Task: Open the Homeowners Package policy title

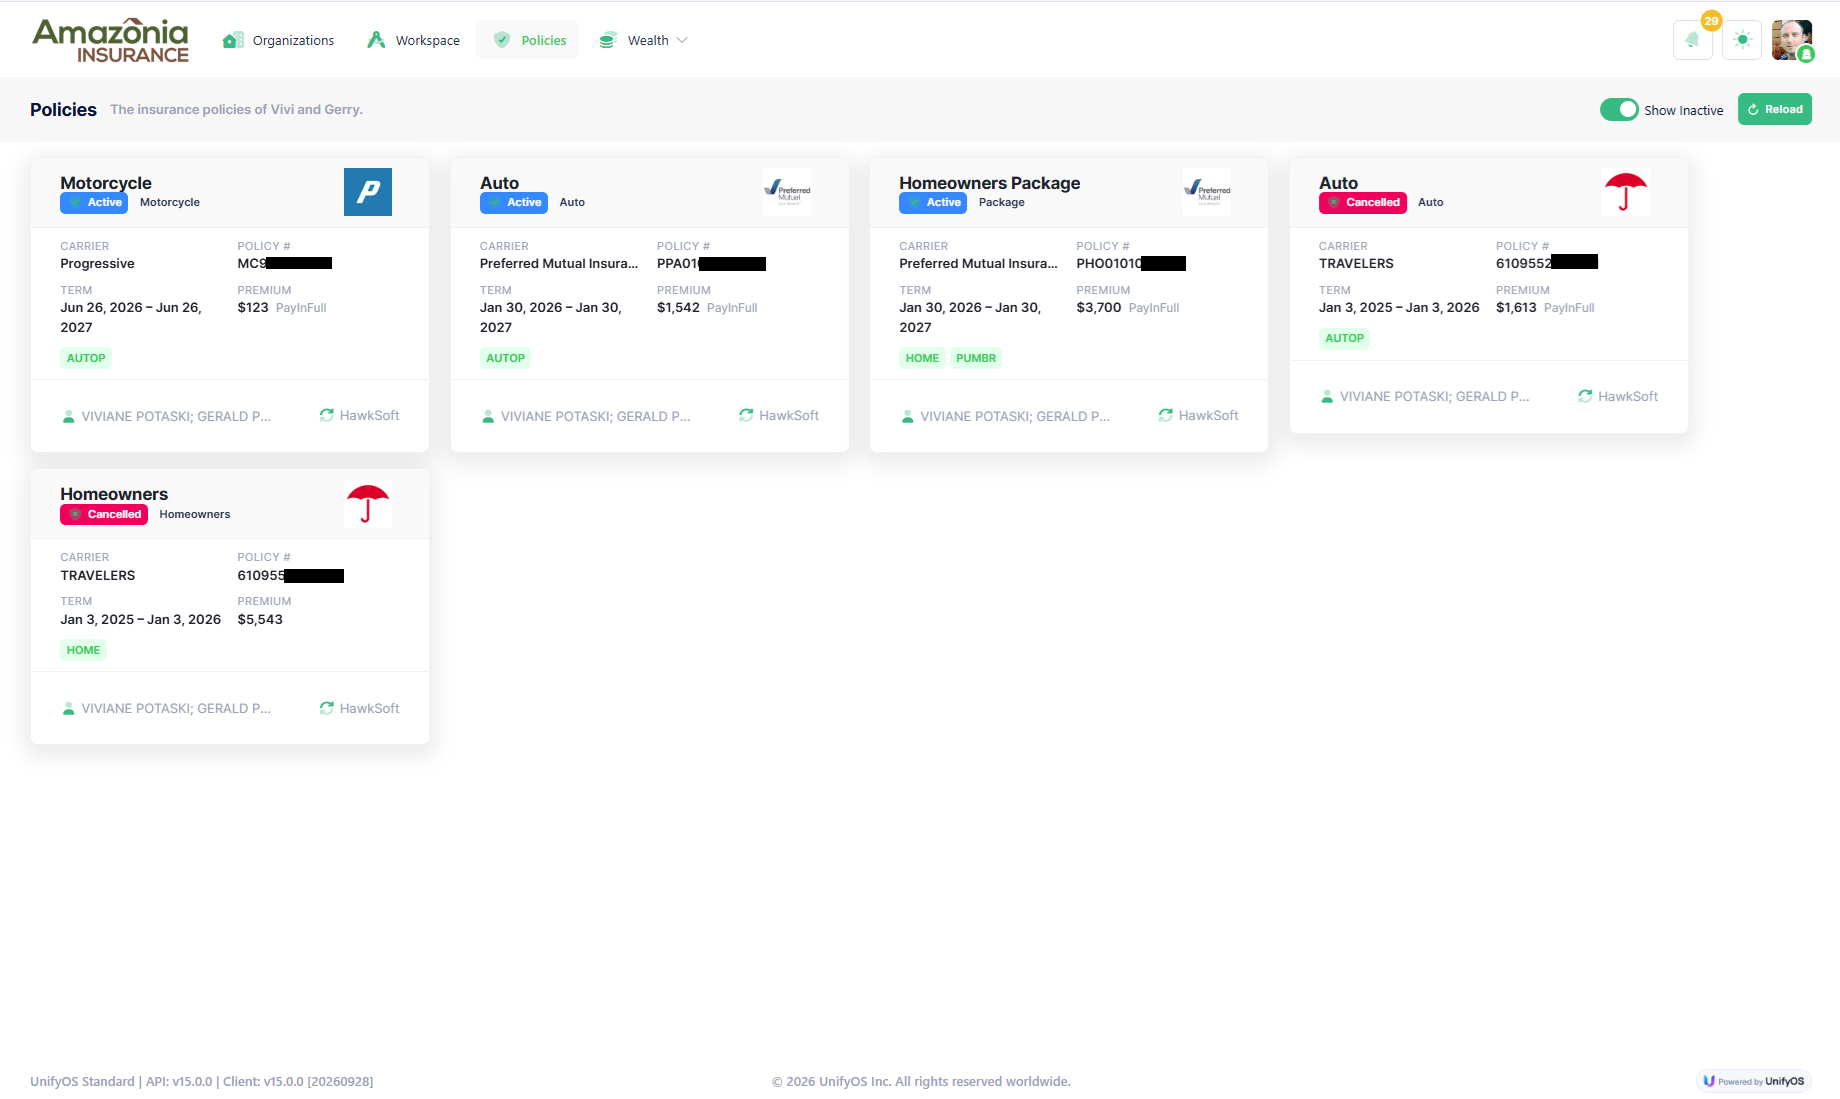Action: tap(989, 183)
